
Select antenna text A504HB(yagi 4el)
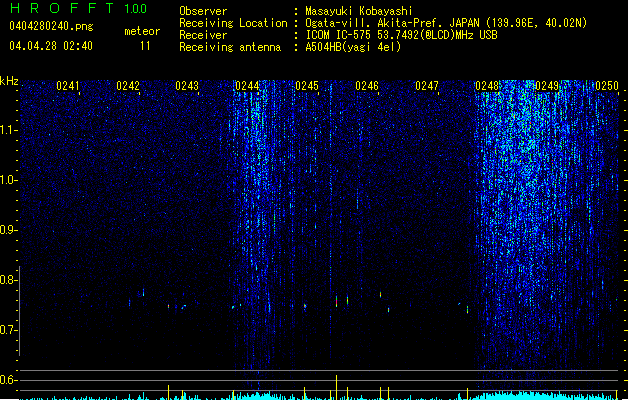point(353,47)
